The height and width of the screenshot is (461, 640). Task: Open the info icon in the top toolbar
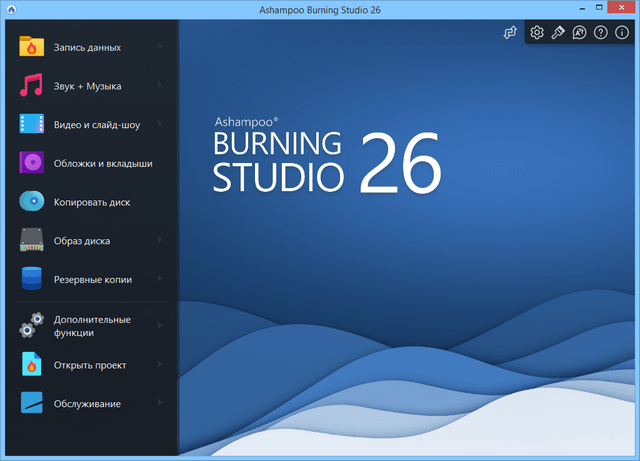click(622, 33)
